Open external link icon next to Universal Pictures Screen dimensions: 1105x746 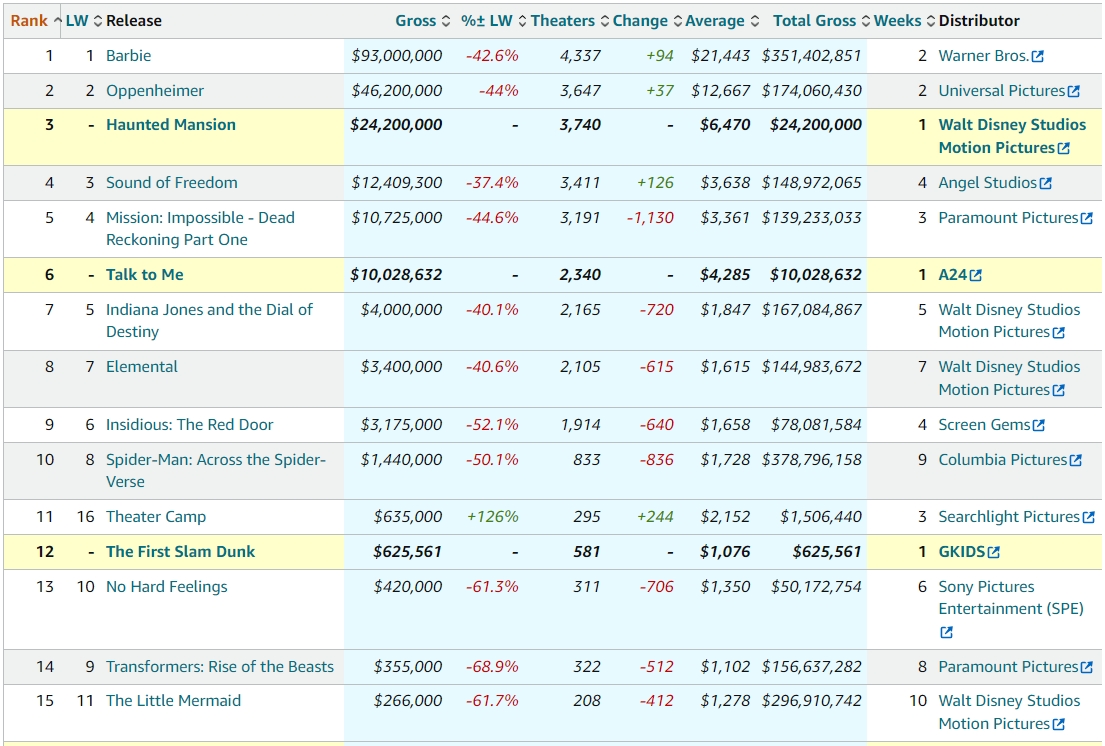[1074, 92]
